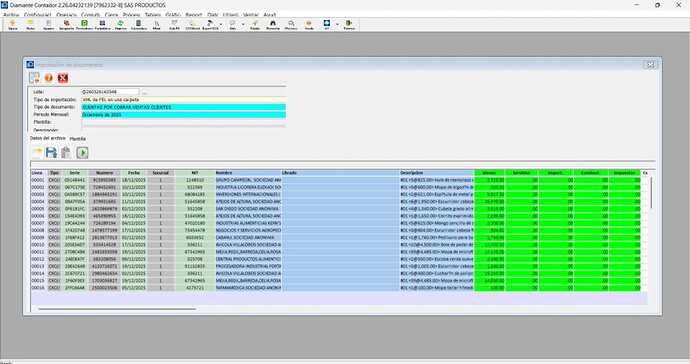This screenshot has height=364, width=690.
Task: Open the Archivo menu
Action: click(x=11, y=15)
